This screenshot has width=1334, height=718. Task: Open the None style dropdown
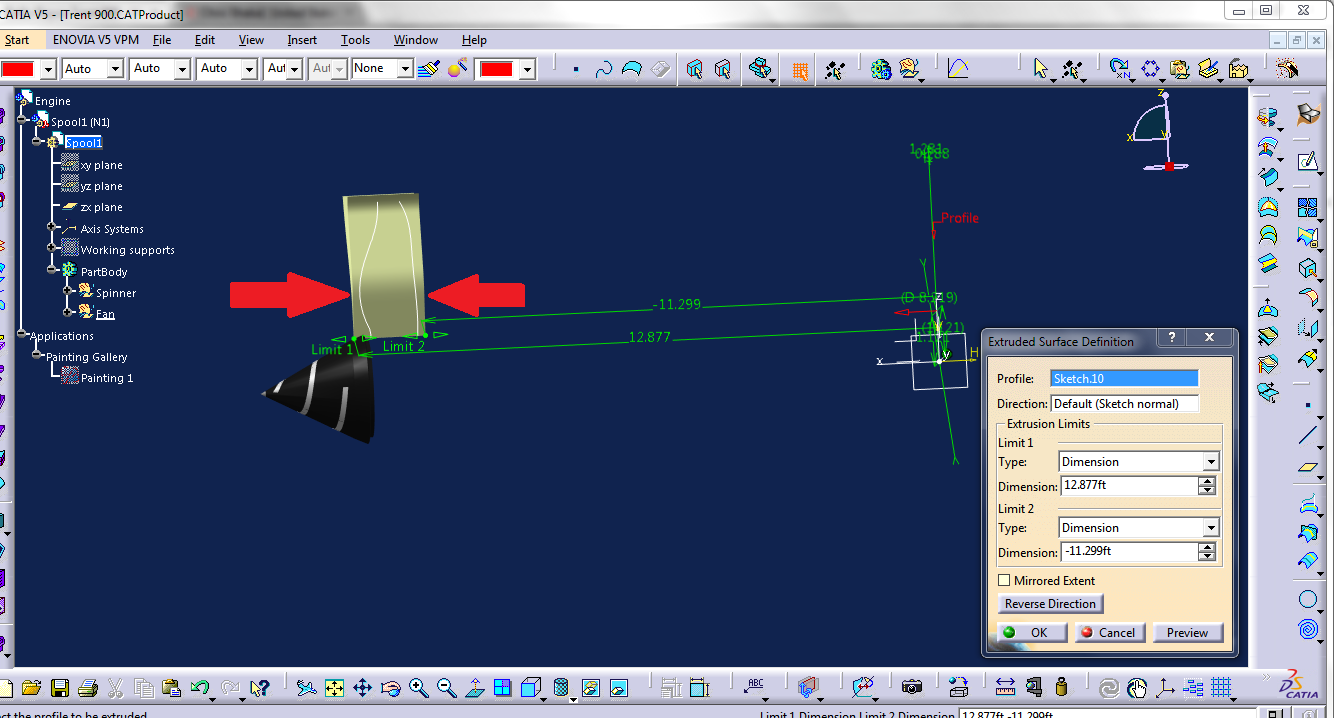tap(405, 68)
